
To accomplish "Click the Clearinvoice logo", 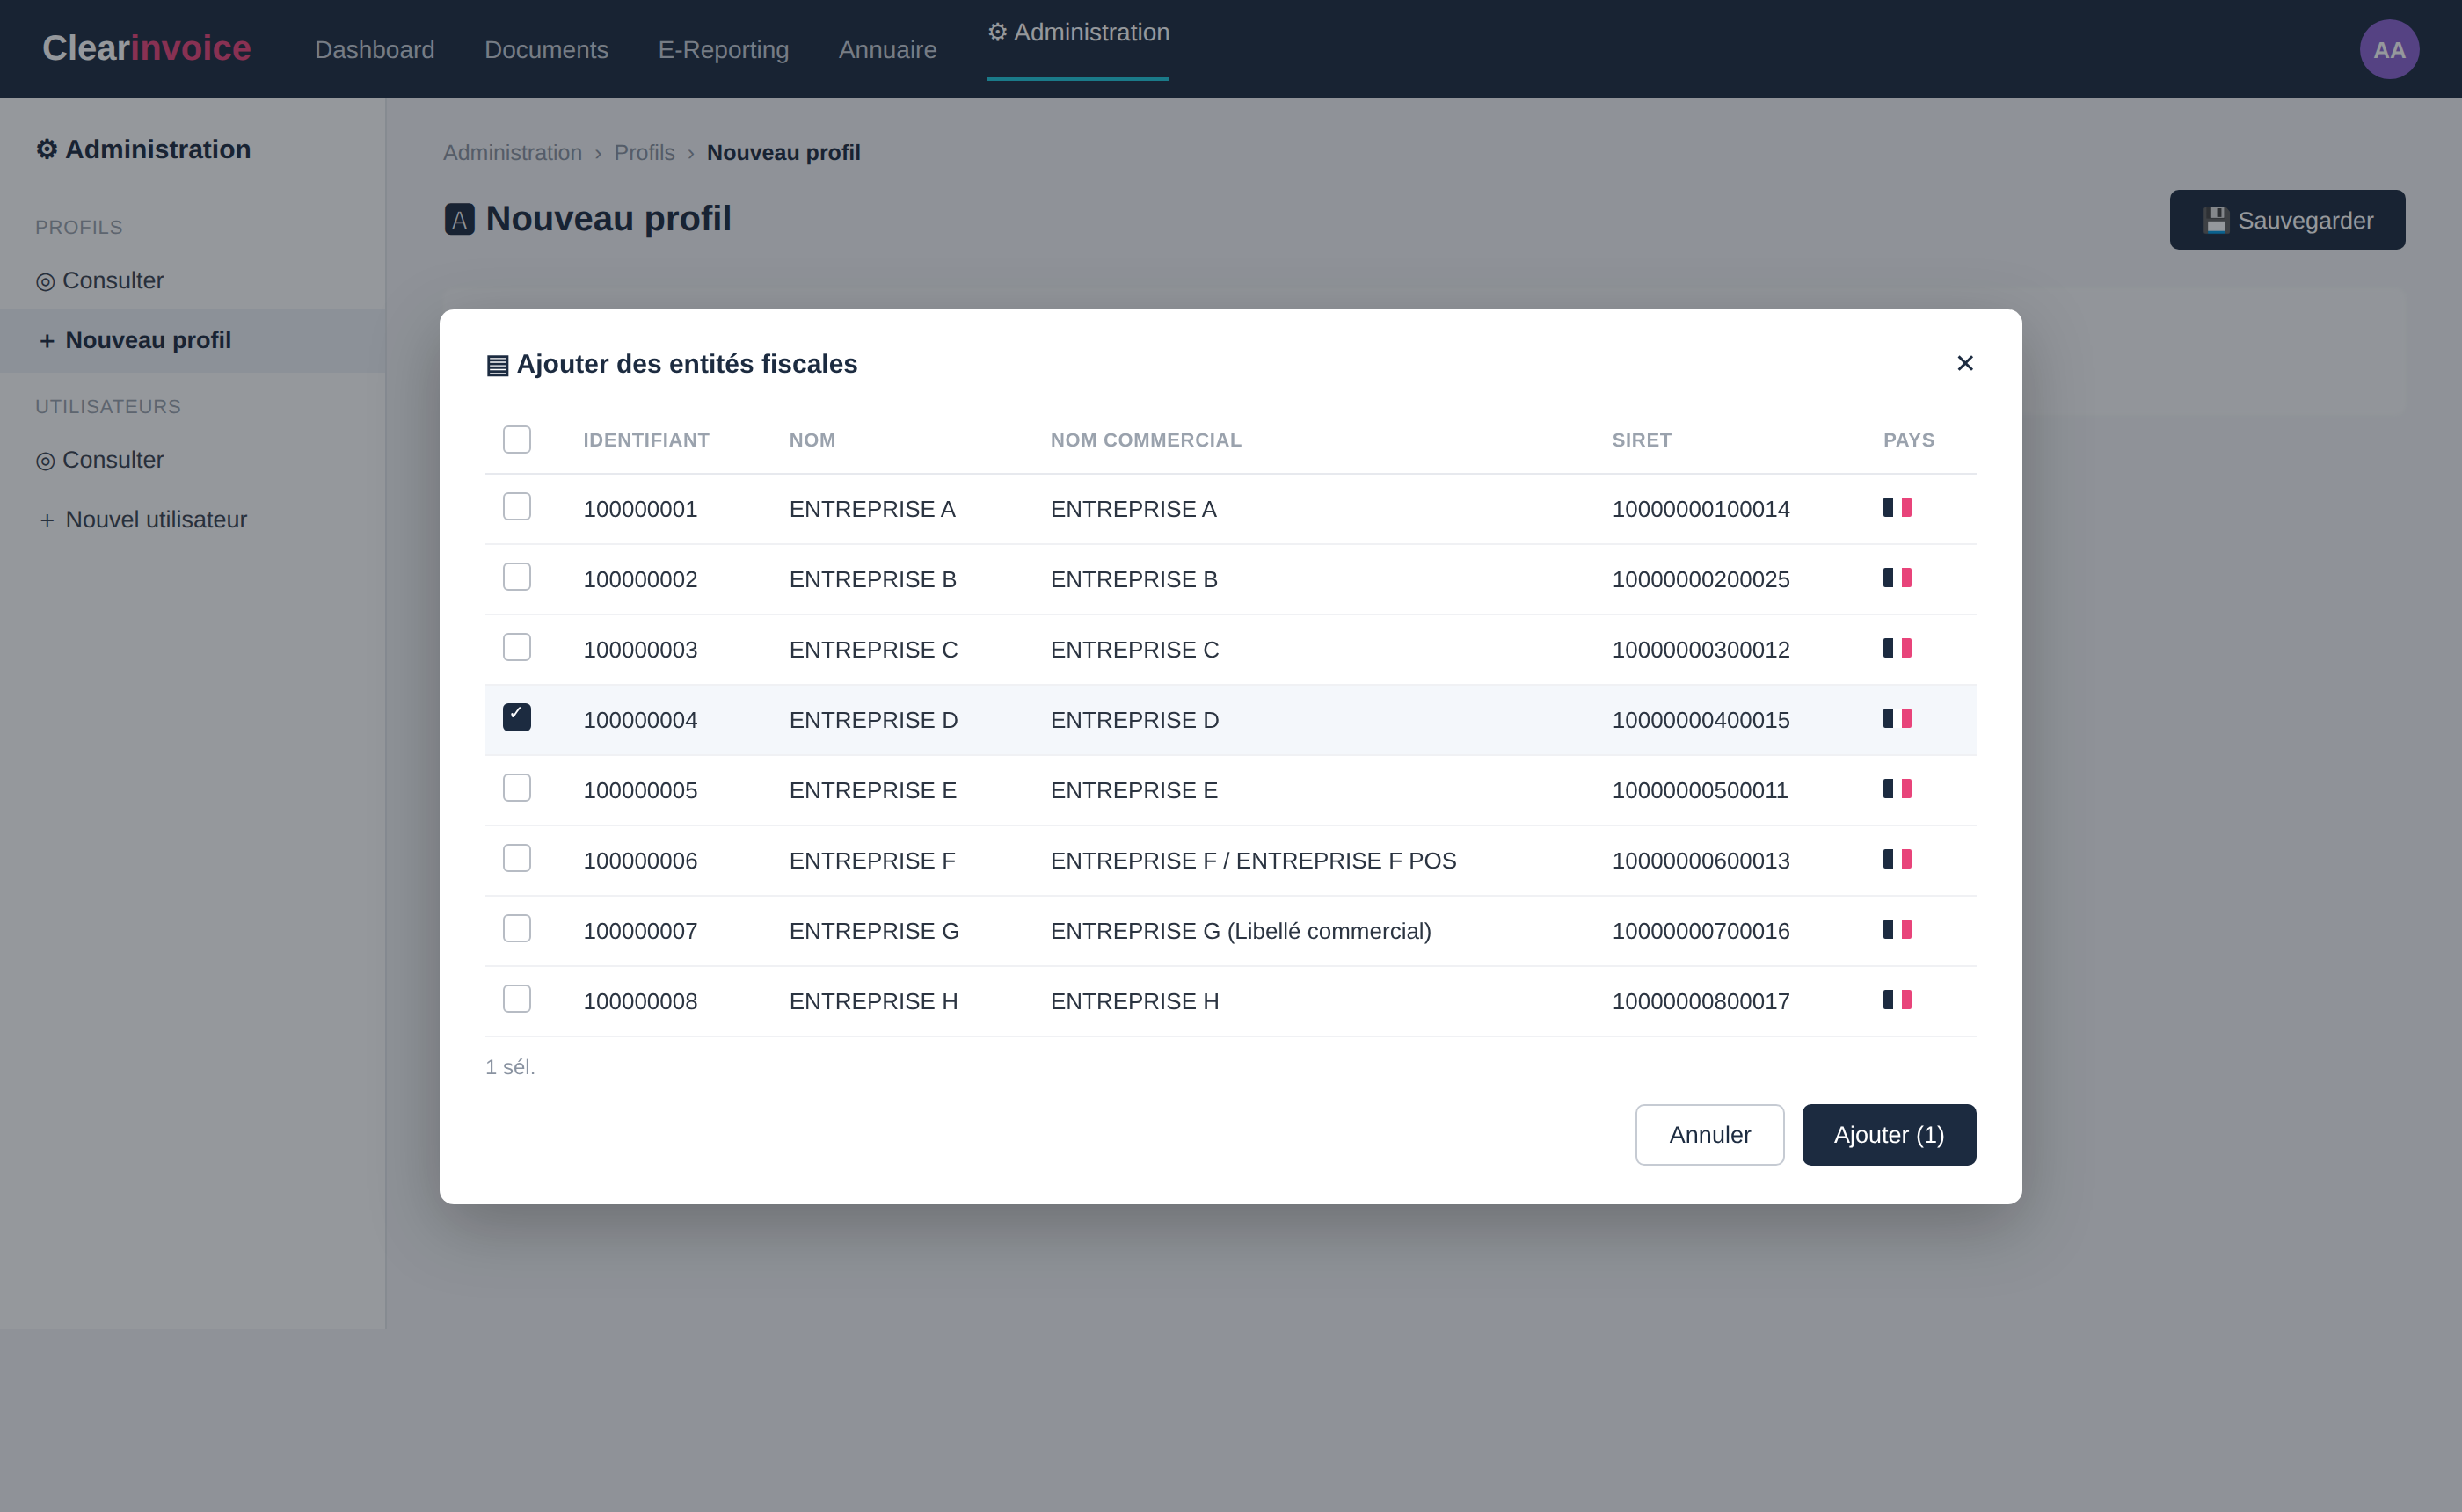I will click(x=146, y=48).
